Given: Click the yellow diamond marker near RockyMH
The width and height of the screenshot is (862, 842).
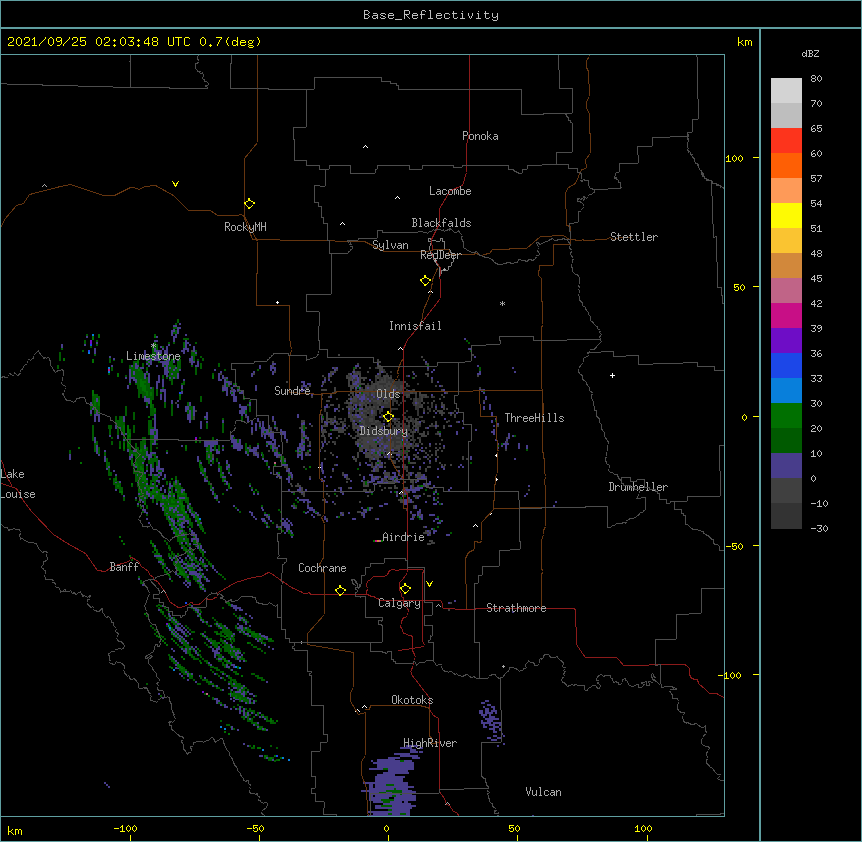Looking at the screenshot, I should coord(249,204).
